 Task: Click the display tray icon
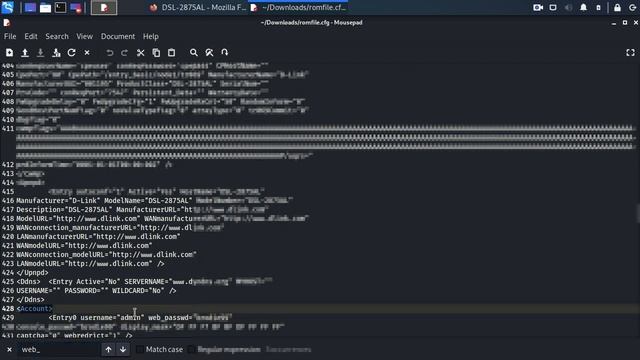[x=553, y=7]
